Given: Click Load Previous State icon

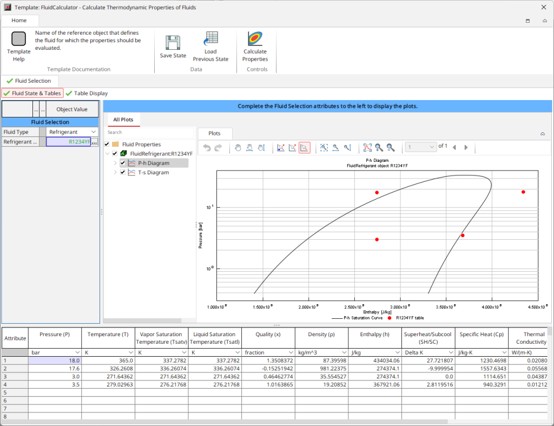Looking at the screenshot, I should point(211,39).
